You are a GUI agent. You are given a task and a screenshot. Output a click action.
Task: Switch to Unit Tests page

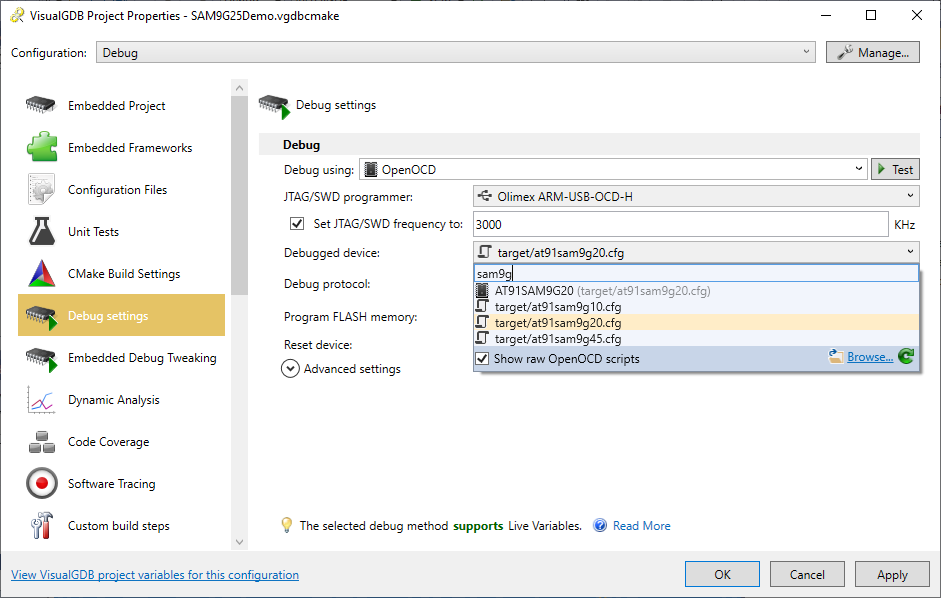pos(122,231)
